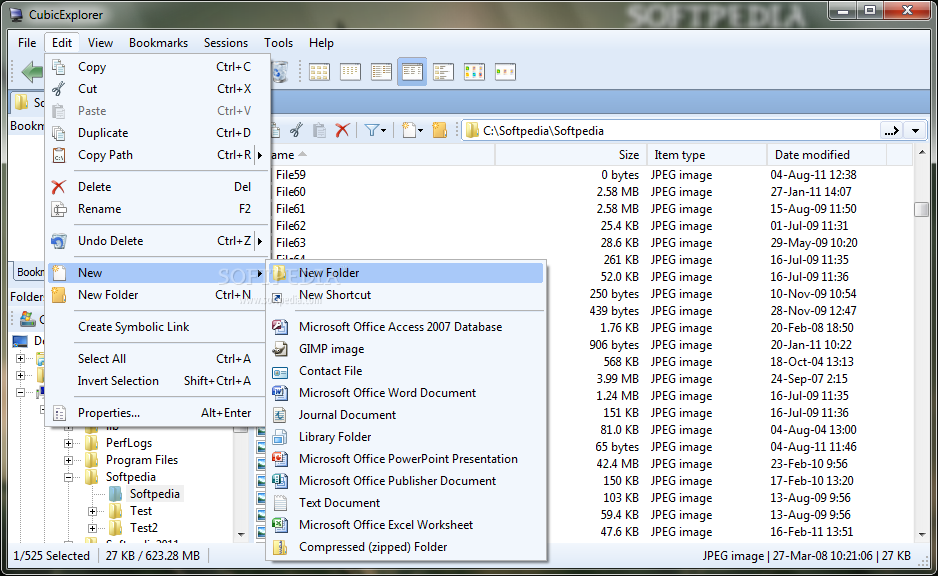Click the Excel Worksheet icon in submenu
The height and width of the screenshot is (576, 938).
point(280,525)
